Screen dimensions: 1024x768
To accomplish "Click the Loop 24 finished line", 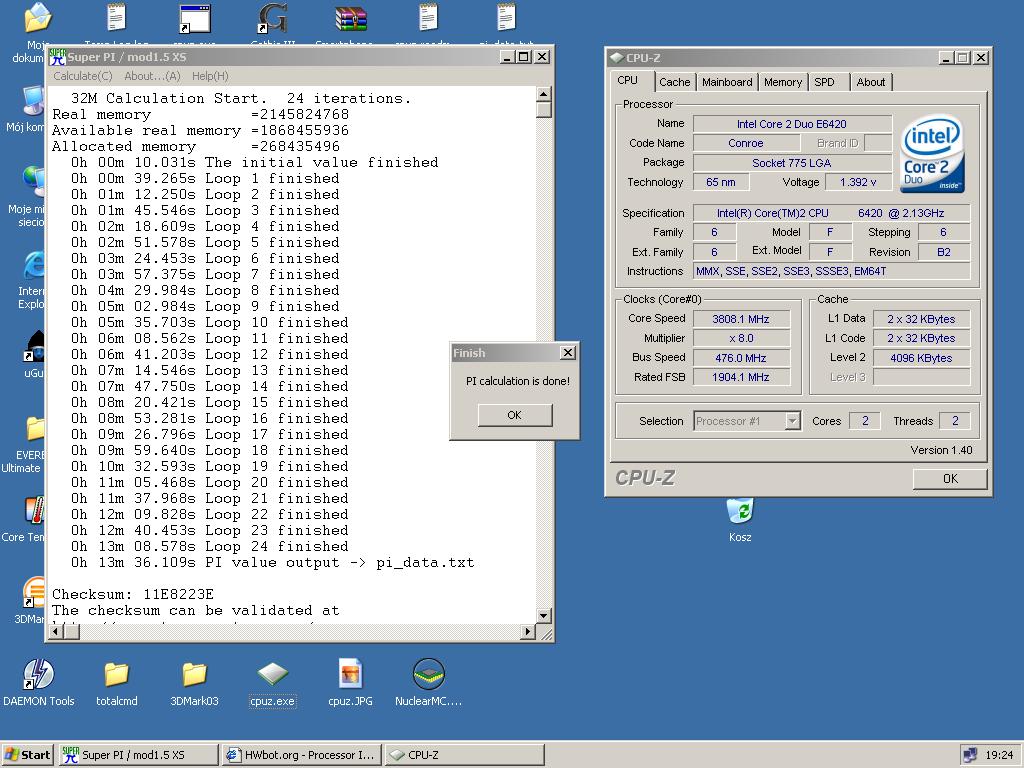I will tap(210, 546).
